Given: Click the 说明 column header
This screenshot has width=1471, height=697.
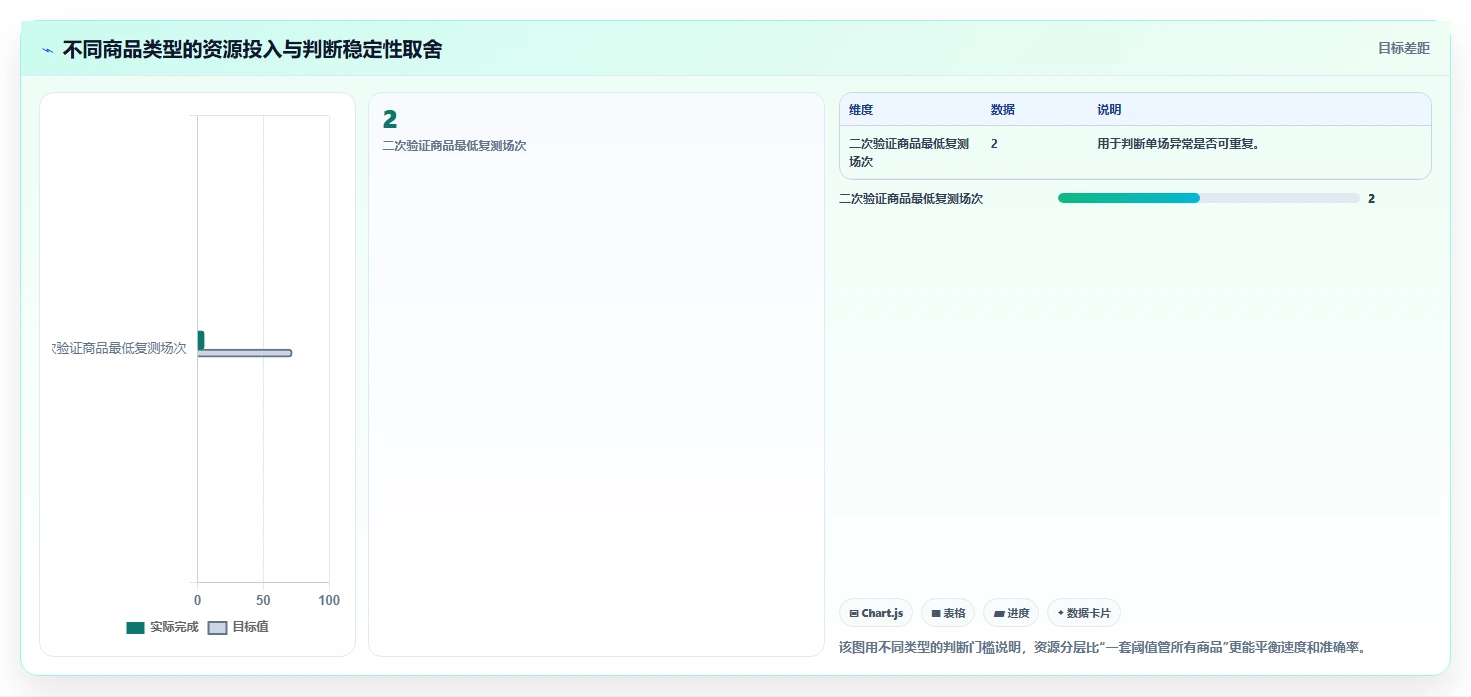Looking at the screenshot, I should point(1109,110).
